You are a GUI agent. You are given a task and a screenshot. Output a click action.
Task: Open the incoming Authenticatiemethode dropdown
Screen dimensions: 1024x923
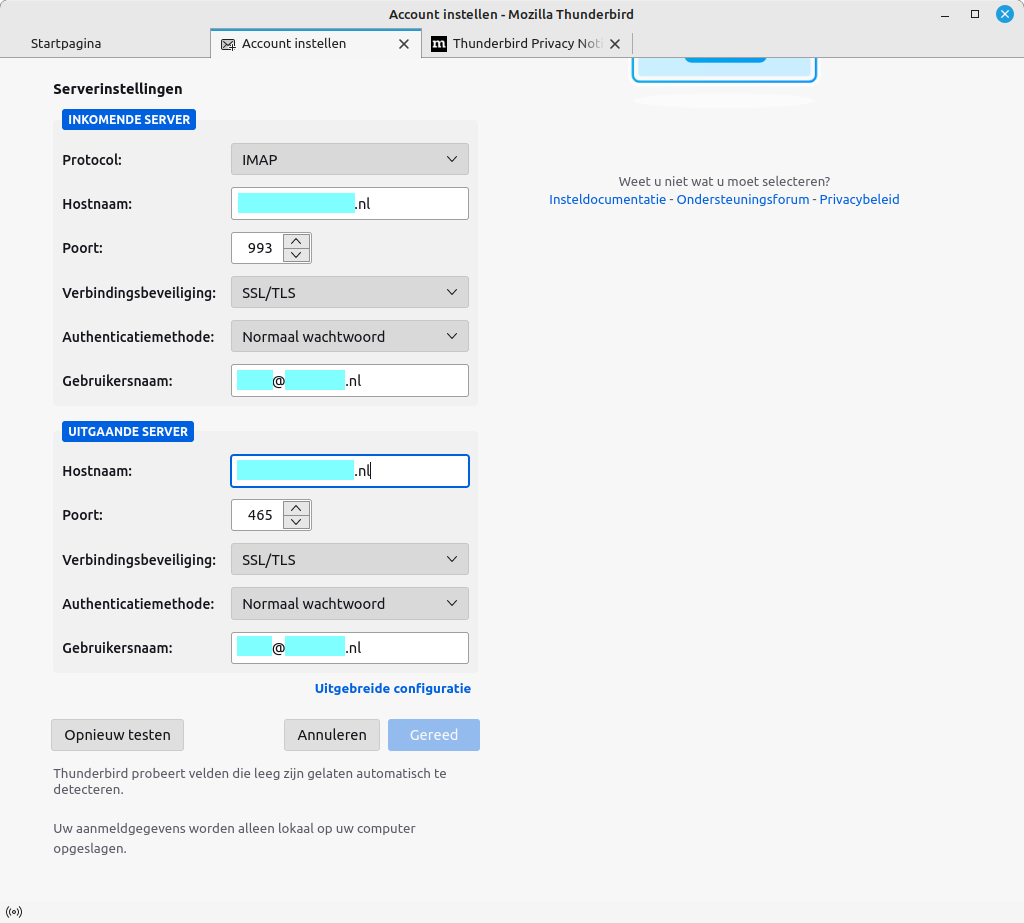click(x=349, y=336)
